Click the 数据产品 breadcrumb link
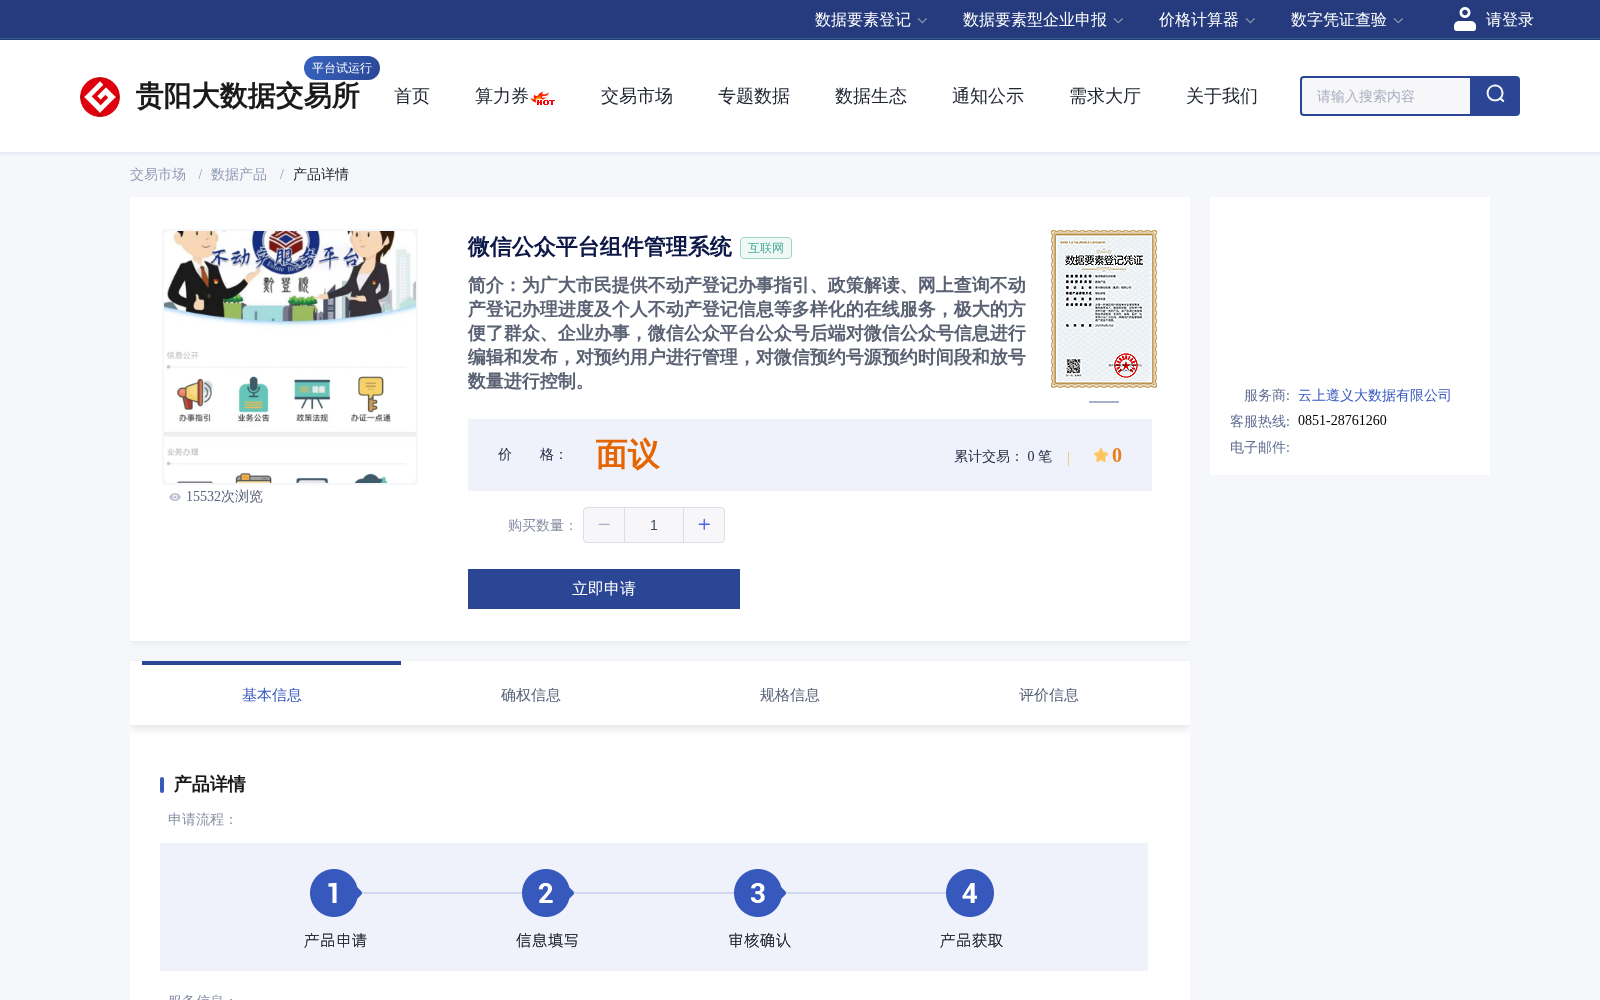1600x1000 pixels. coord(239,175)
